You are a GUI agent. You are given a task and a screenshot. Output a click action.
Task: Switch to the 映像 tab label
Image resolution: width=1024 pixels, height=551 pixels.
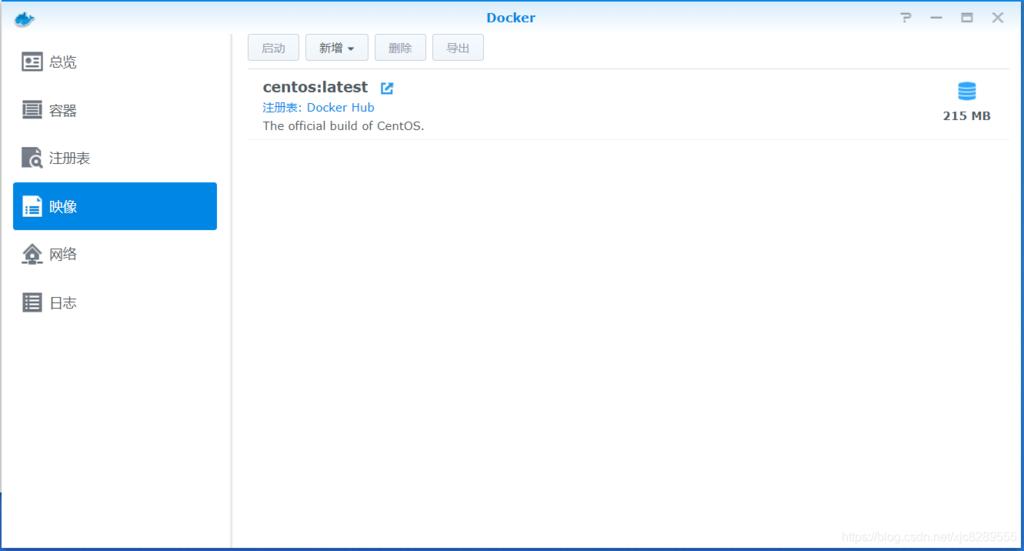pos(63,206)
